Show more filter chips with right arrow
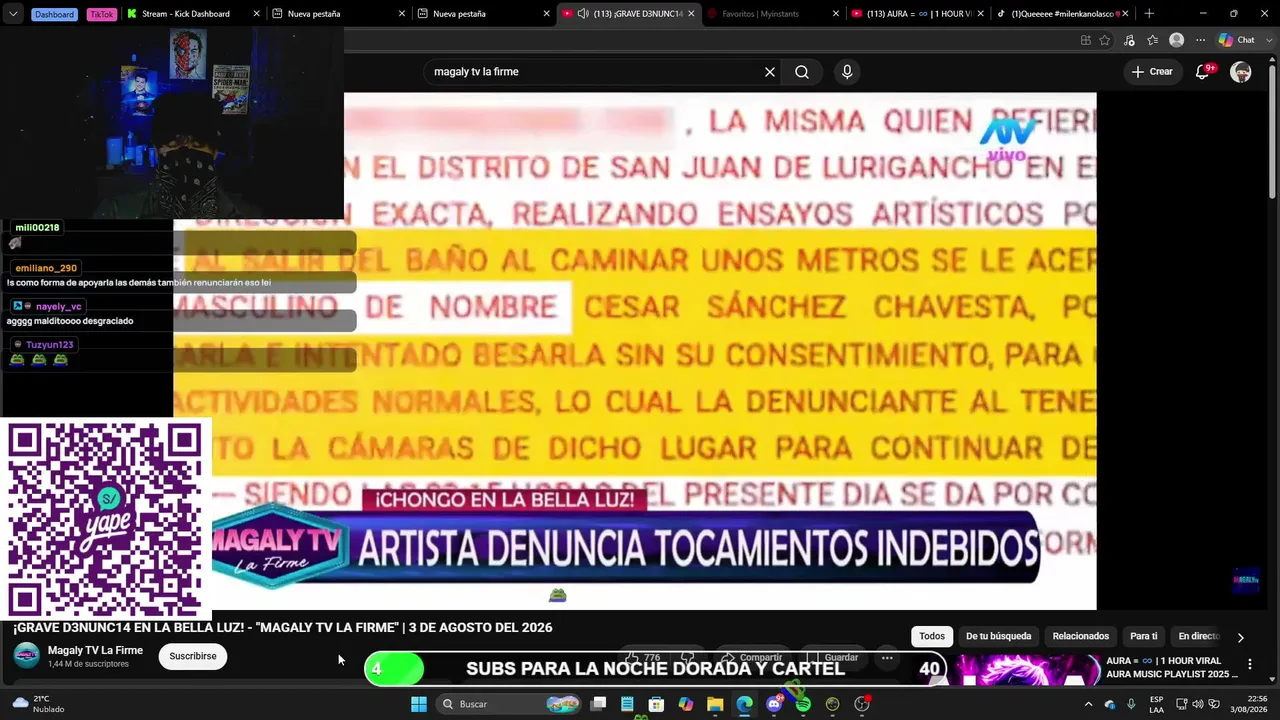The height and width of the screenshot is (720, 1280). coord(1240,637)
